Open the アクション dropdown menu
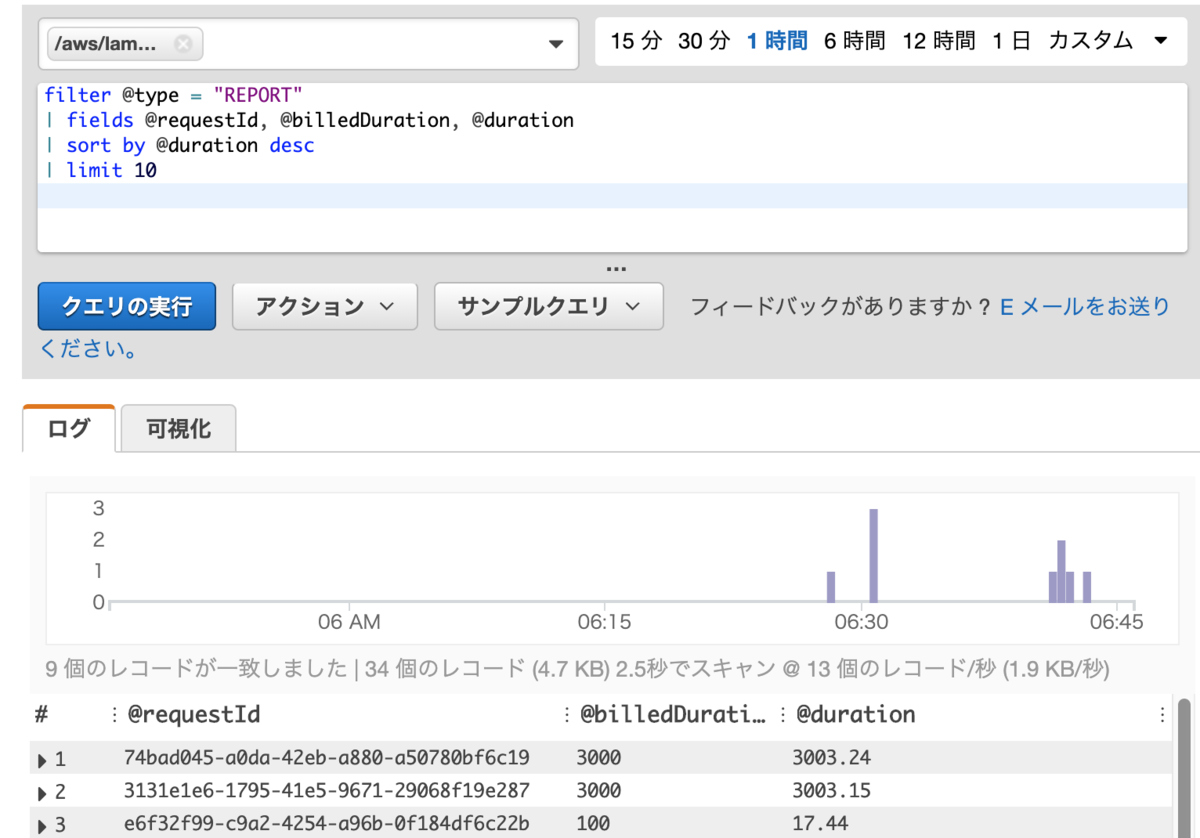Screen dimensions: 1200x838 click(x=325, y=306)
